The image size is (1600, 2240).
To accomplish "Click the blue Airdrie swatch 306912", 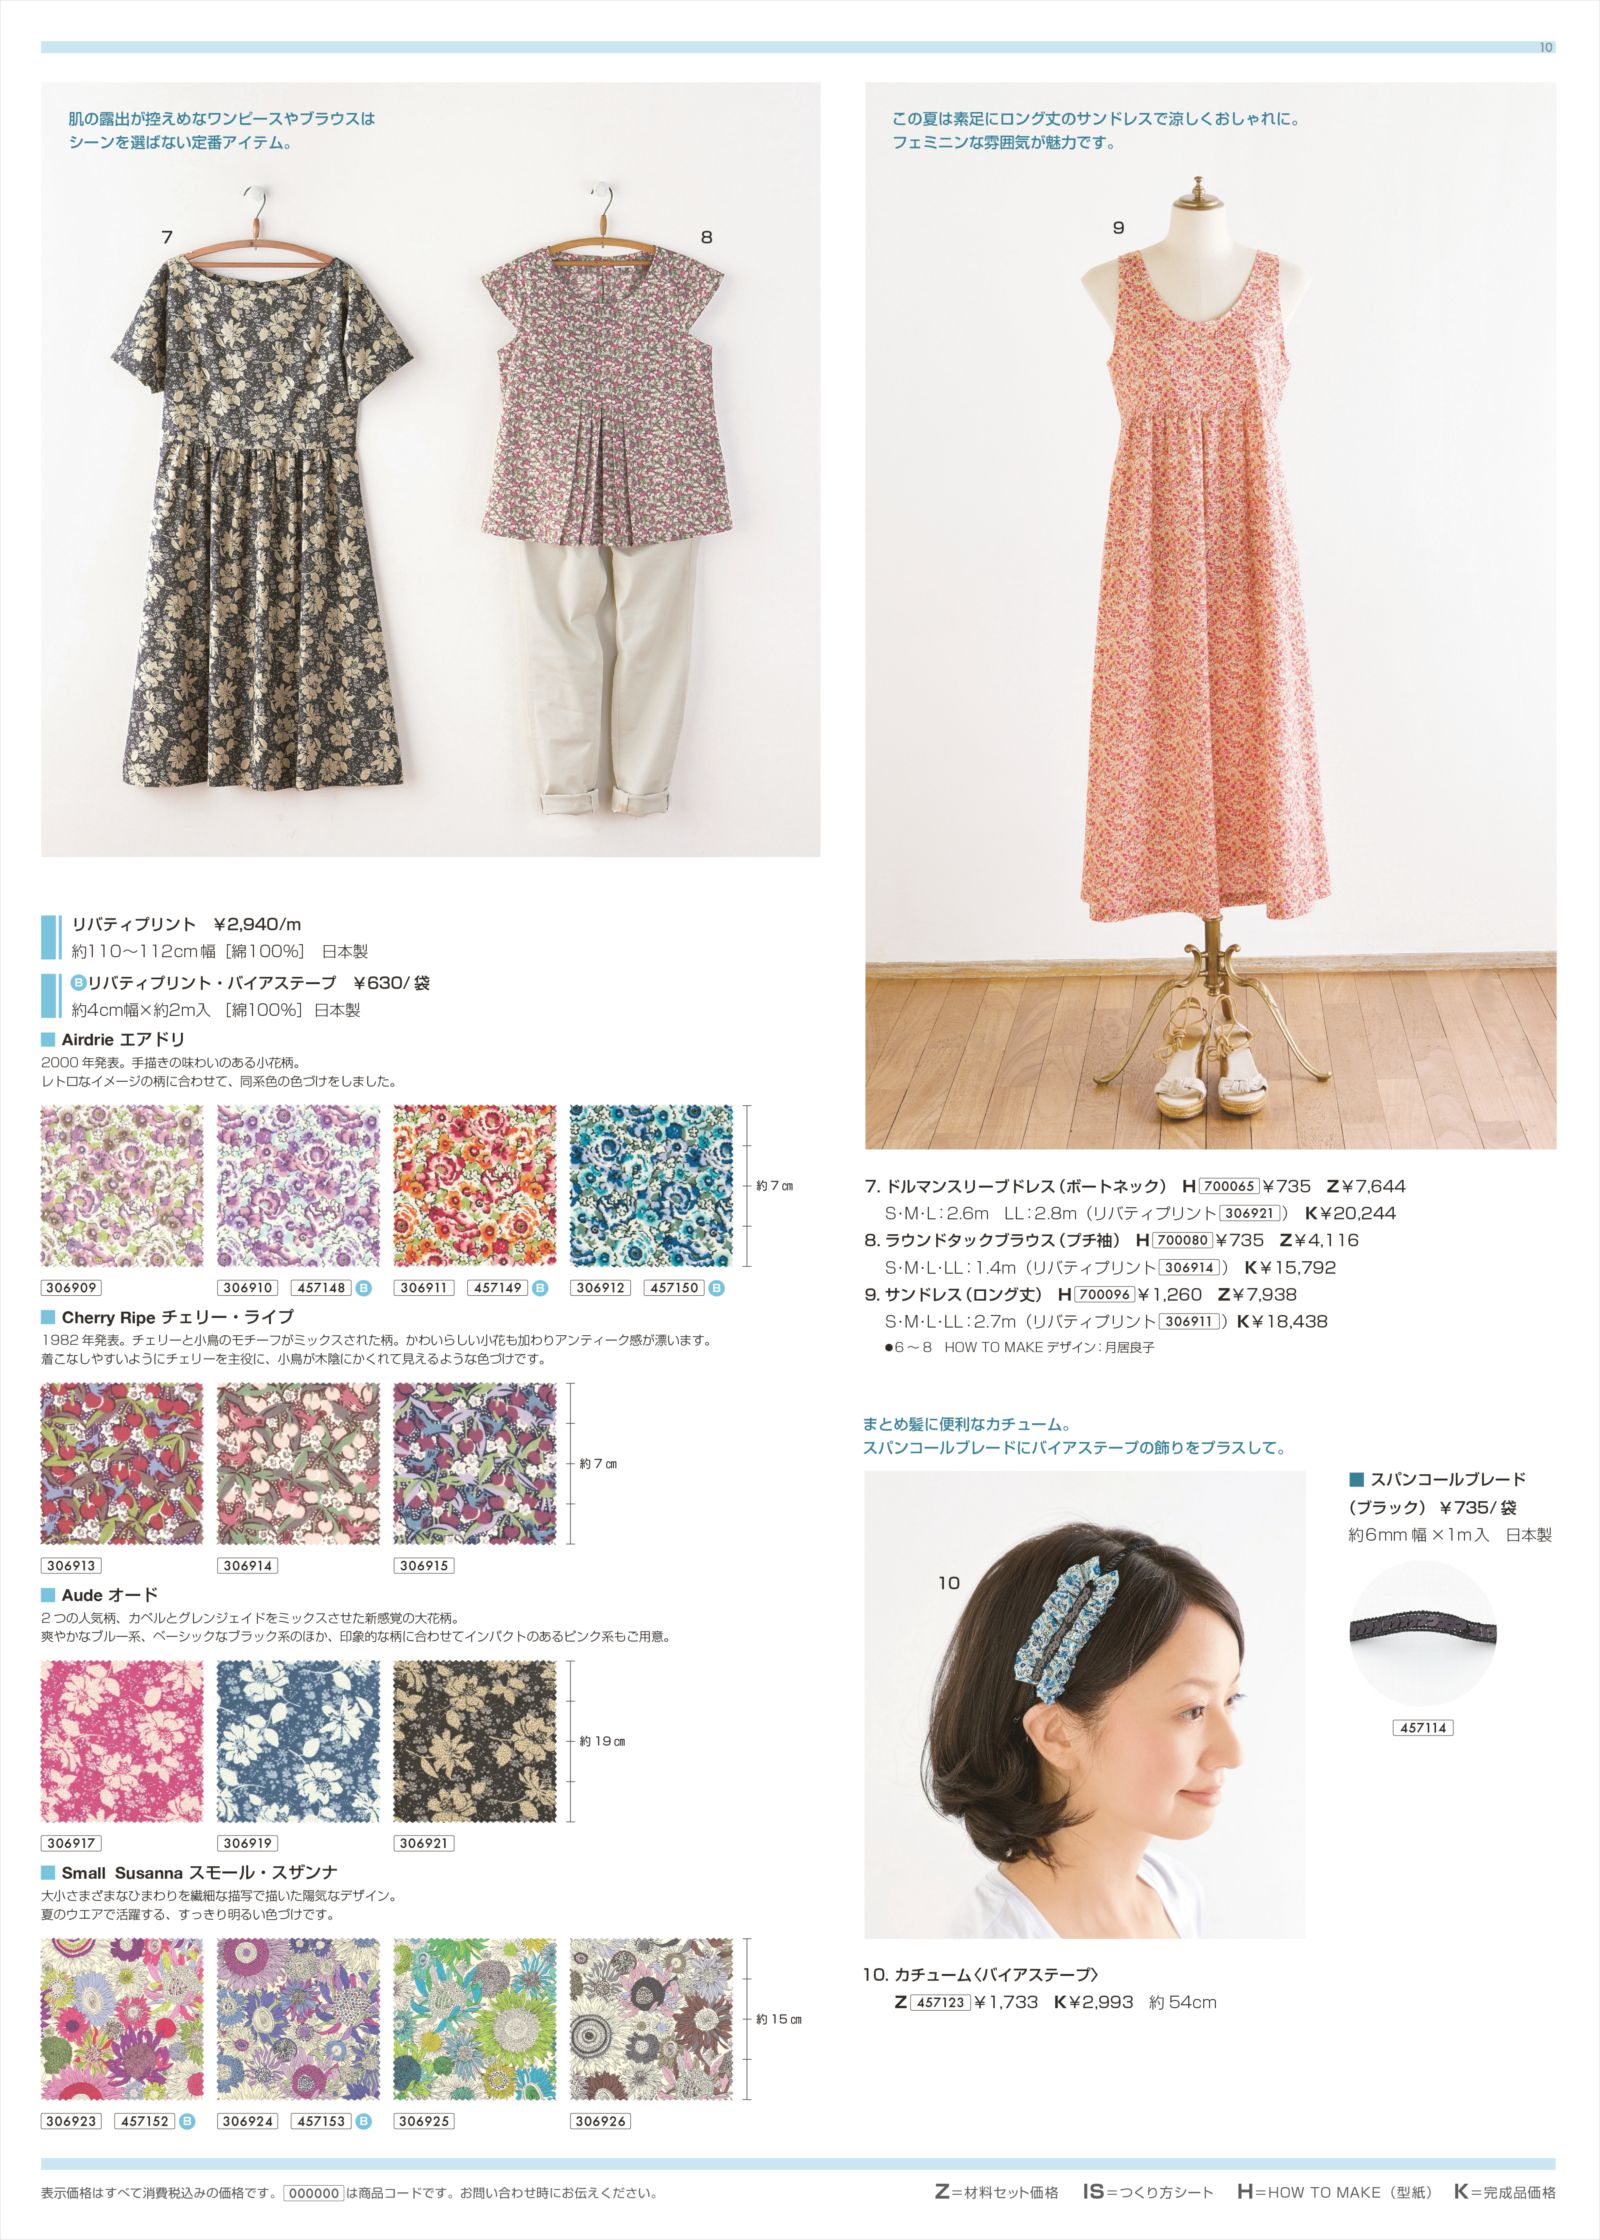I will point(651,1186).
